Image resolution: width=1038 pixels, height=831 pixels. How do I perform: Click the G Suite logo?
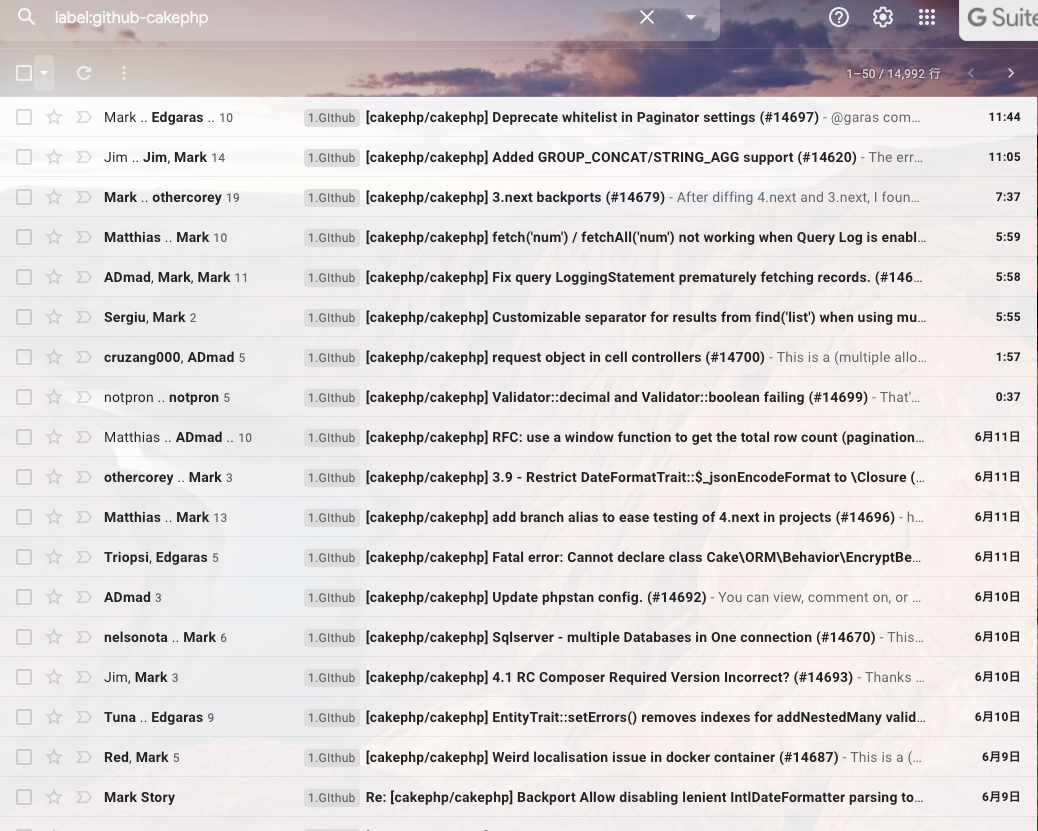pyautogui.click(x=1002, y=17)
